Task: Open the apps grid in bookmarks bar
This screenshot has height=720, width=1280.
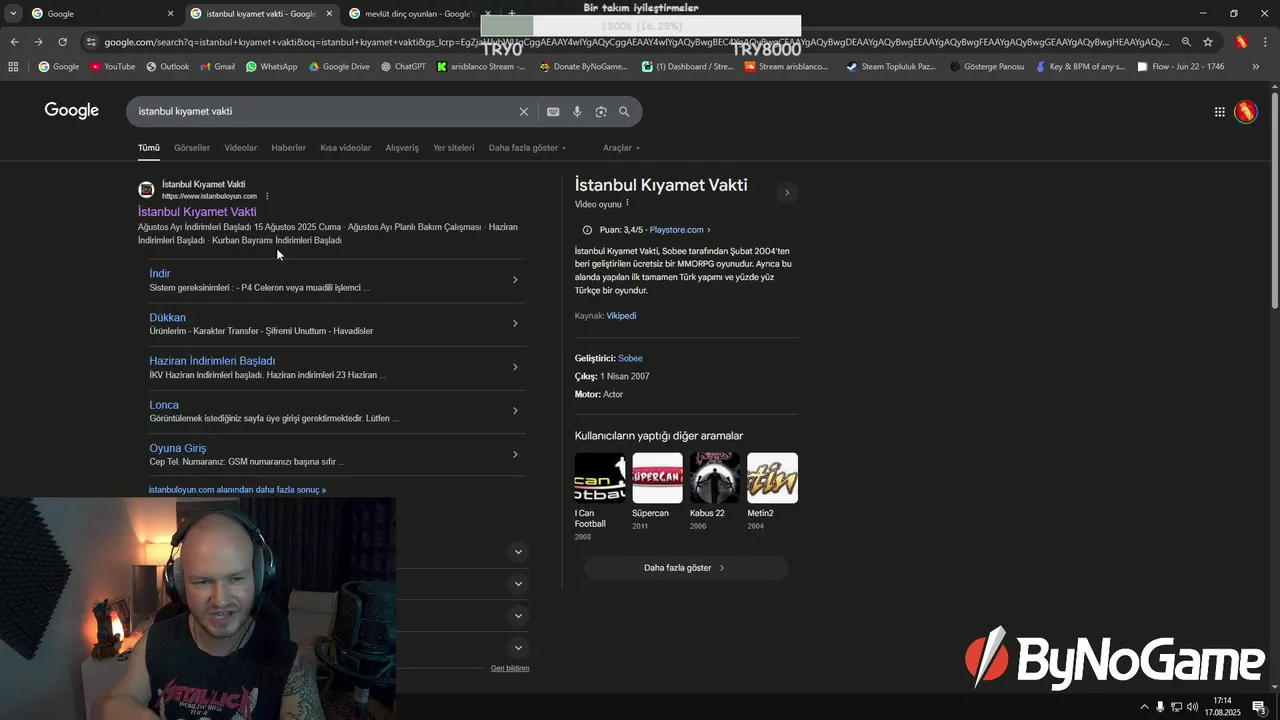Action: [13, 67]
